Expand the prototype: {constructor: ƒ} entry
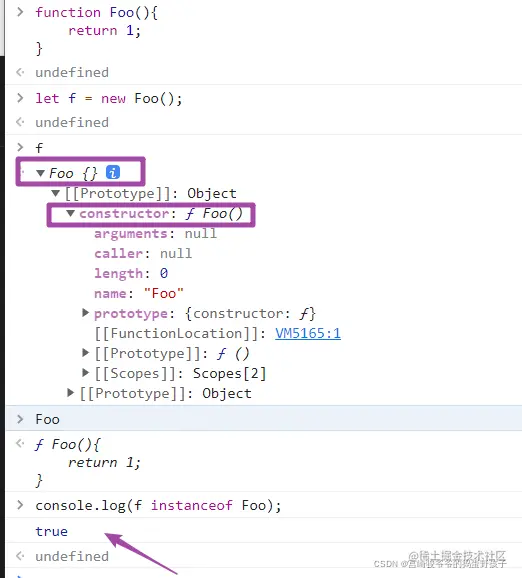The height and width of the screenshot is (578, 522). [x=86, y=313]
